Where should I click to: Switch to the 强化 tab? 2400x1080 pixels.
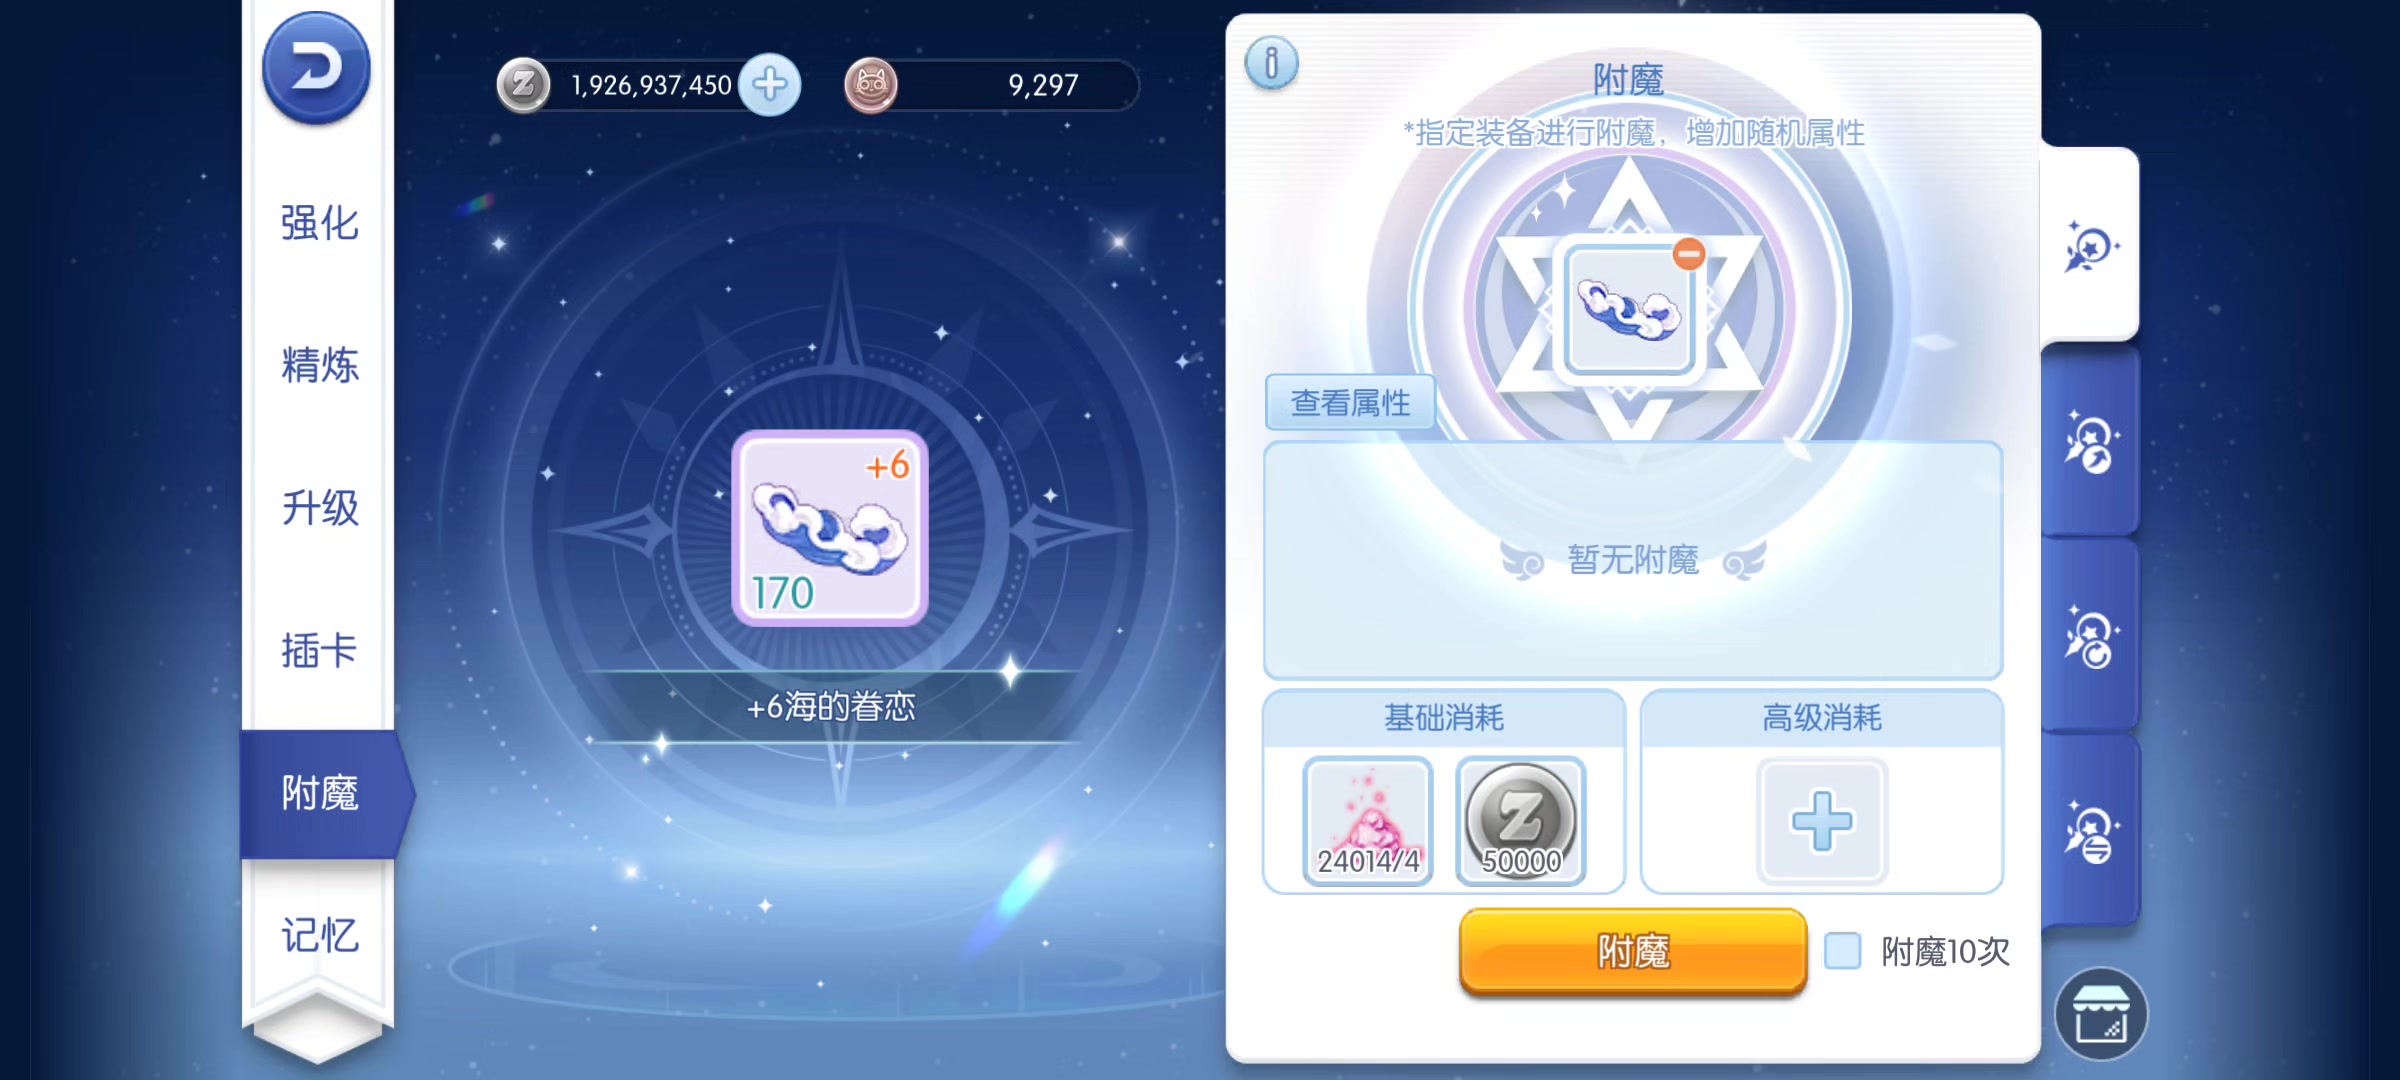pyautogui.click(x=319, y=223)
